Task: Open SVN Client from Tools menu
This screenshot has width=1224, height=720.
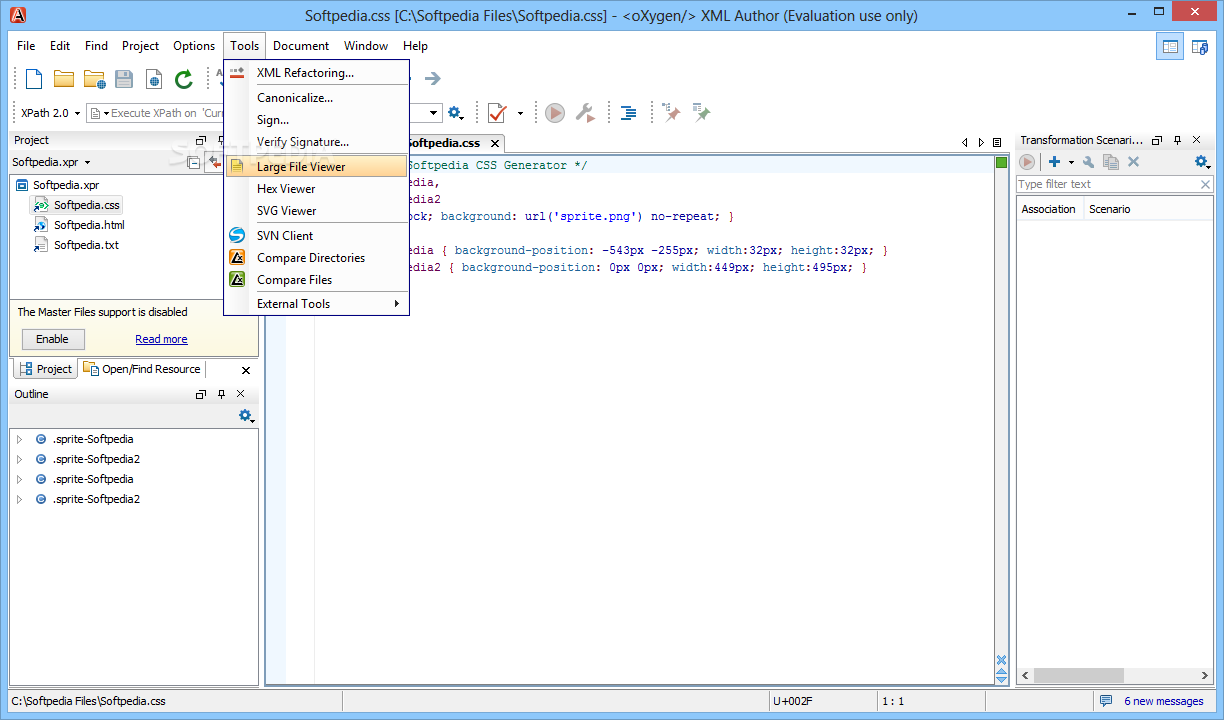Action: 316,236
